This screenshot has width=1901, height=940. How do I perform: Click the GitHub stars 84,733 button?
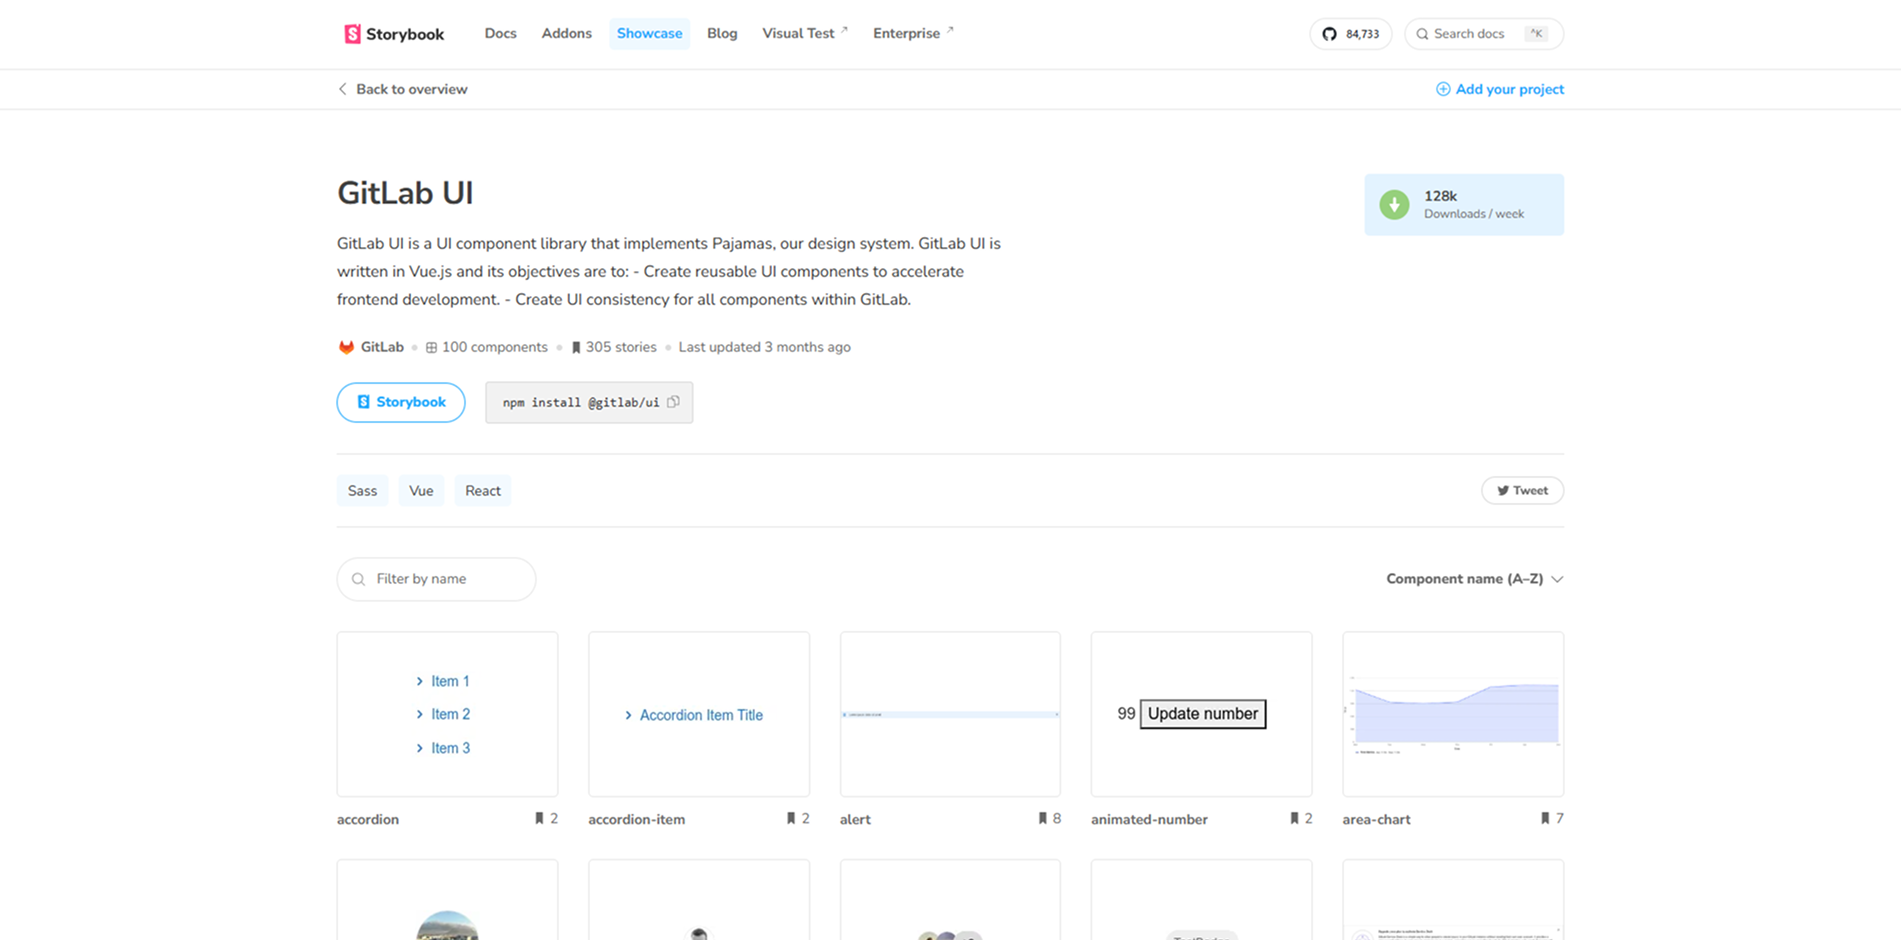(1350, 34)
